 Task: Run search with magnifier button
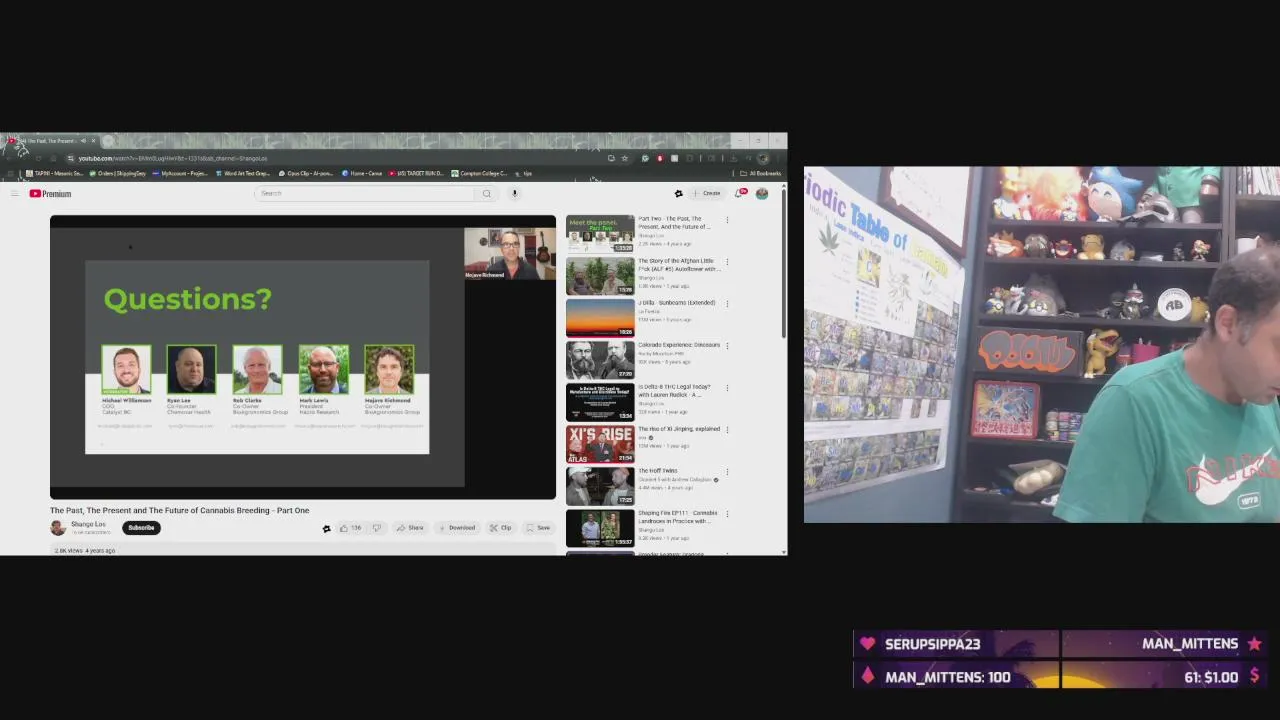coord(487,193)
